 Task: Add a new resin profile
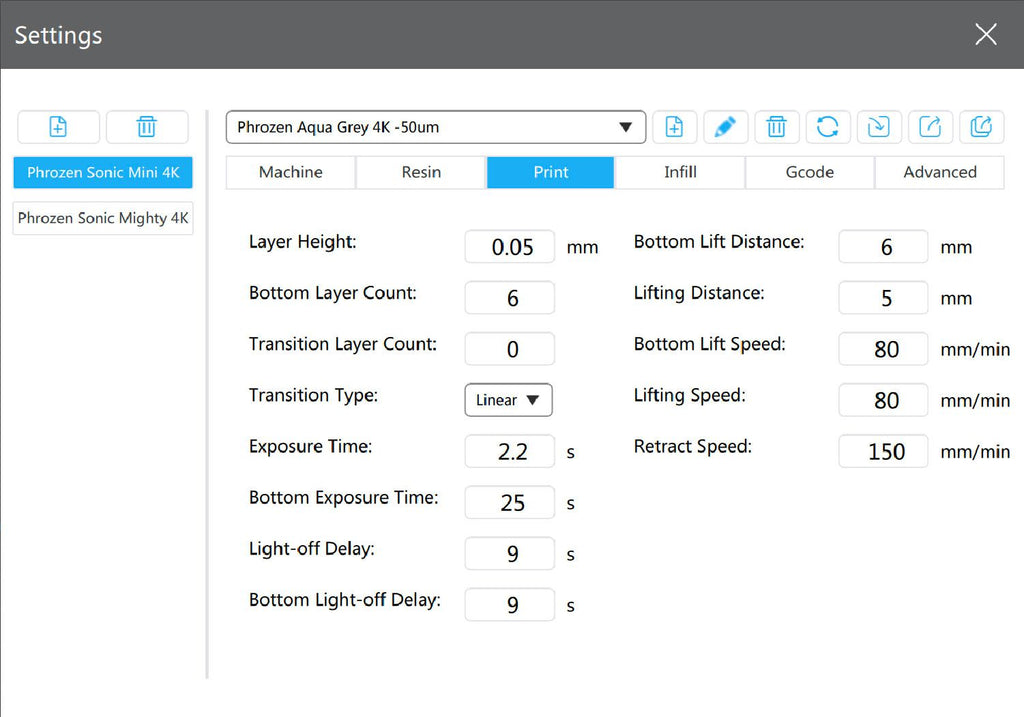pyautogui.click(x=675, y=127)
